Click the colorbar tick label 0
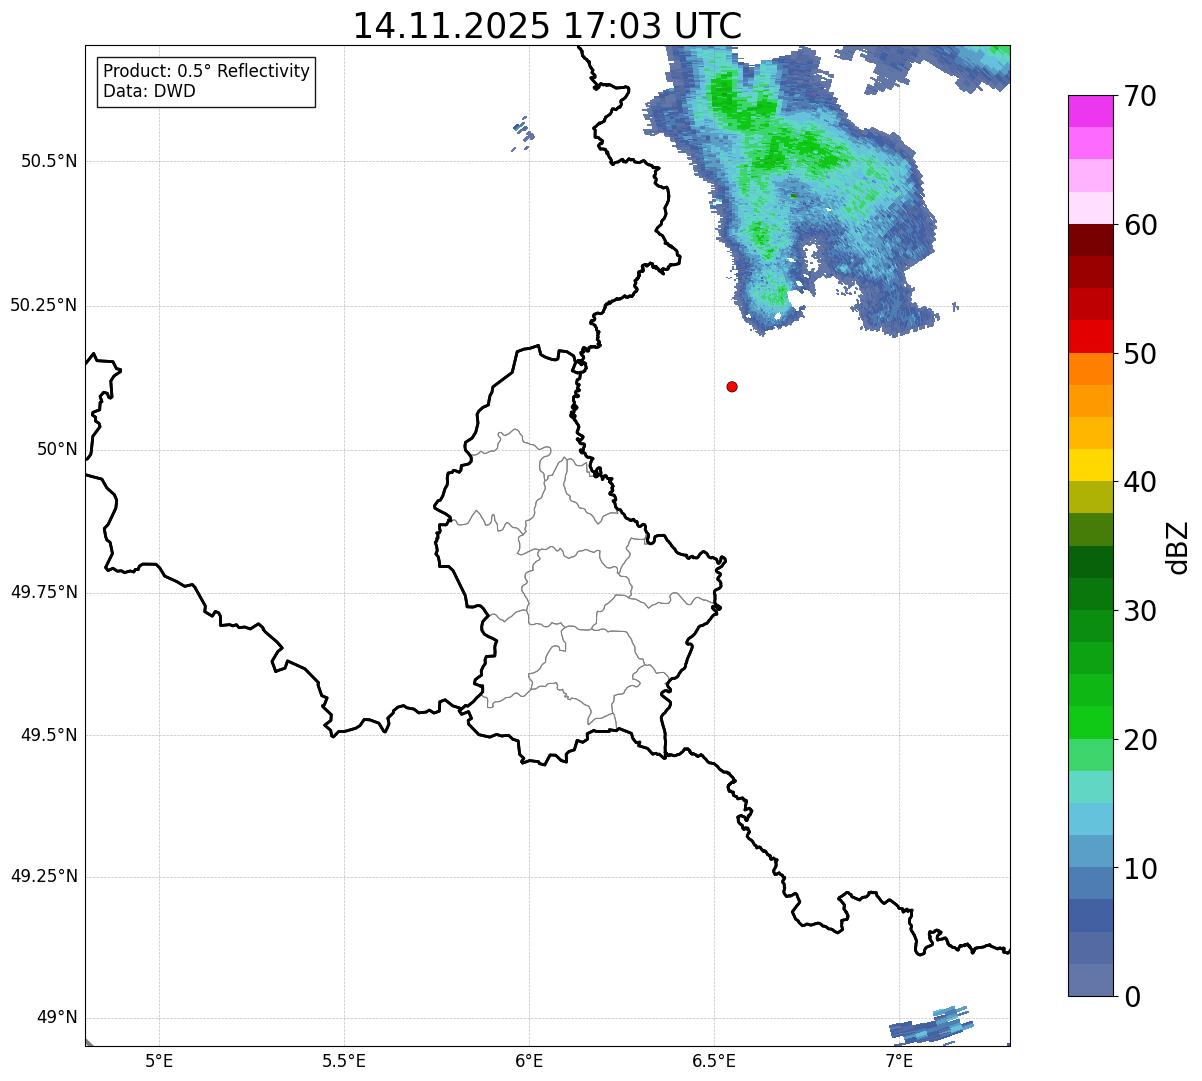1202x1081 pixels. pos(1132,997)
